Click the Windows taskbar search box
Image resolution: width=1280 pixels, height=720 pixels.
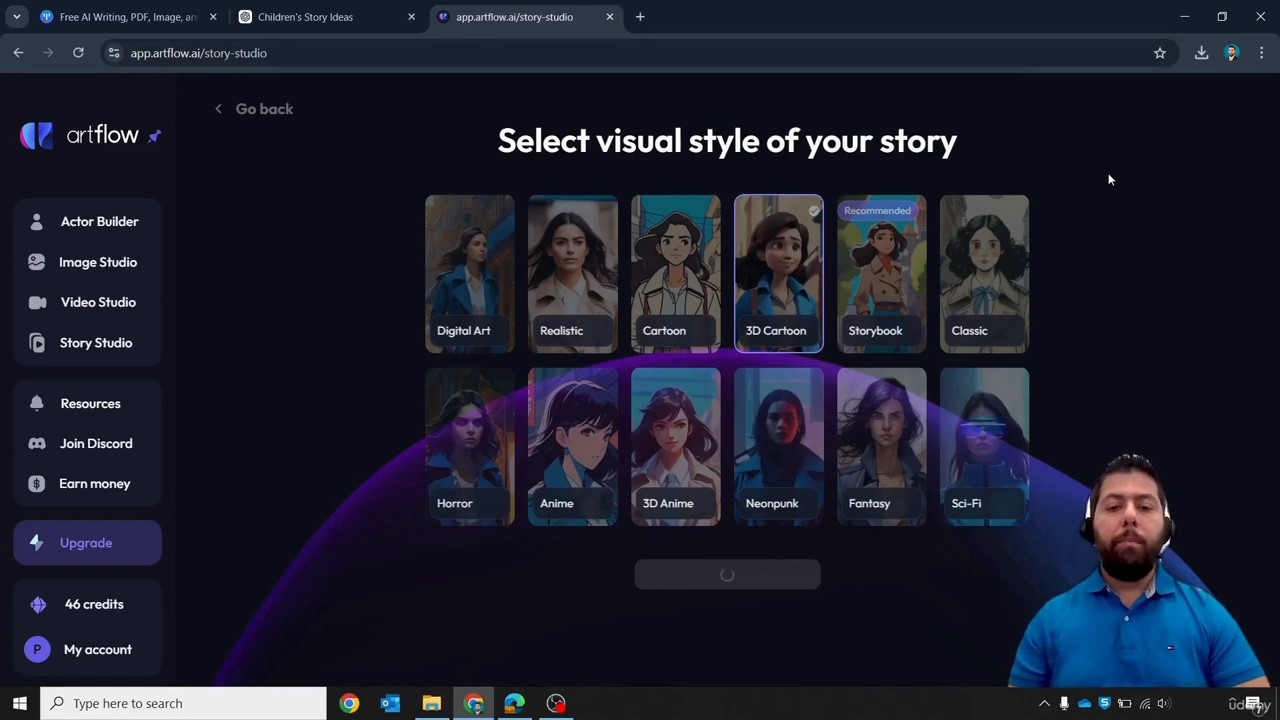pos(183,703)
